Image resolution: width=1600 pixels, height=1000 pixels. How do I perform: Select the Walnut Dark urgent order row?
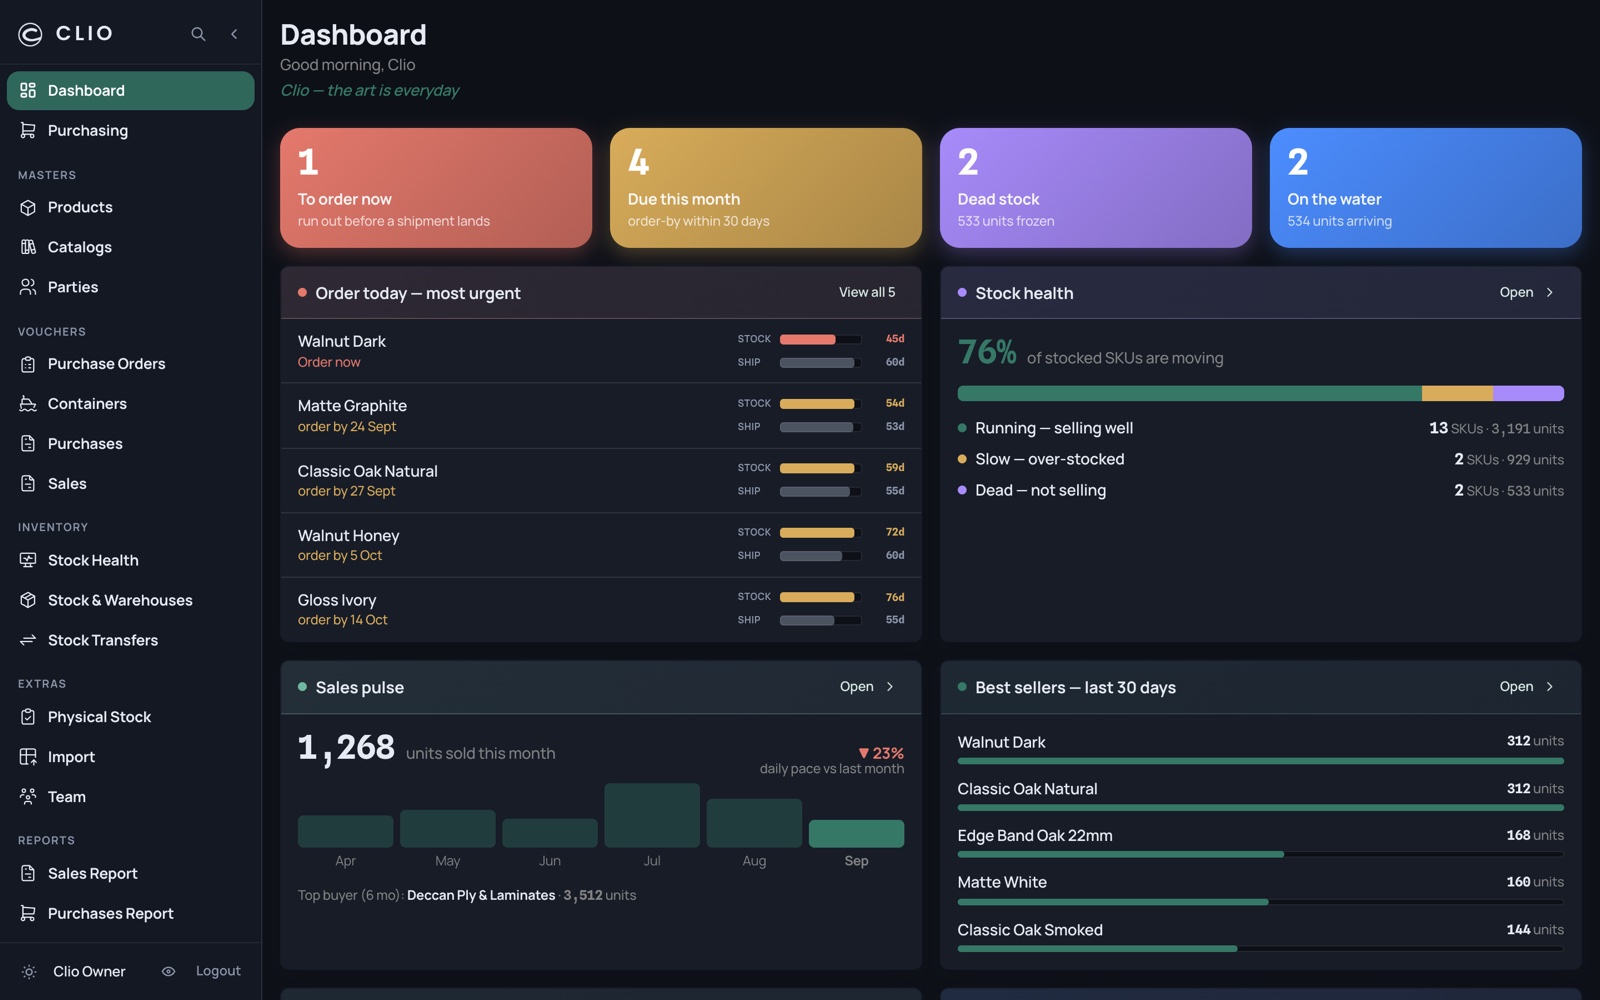(601, 351)
